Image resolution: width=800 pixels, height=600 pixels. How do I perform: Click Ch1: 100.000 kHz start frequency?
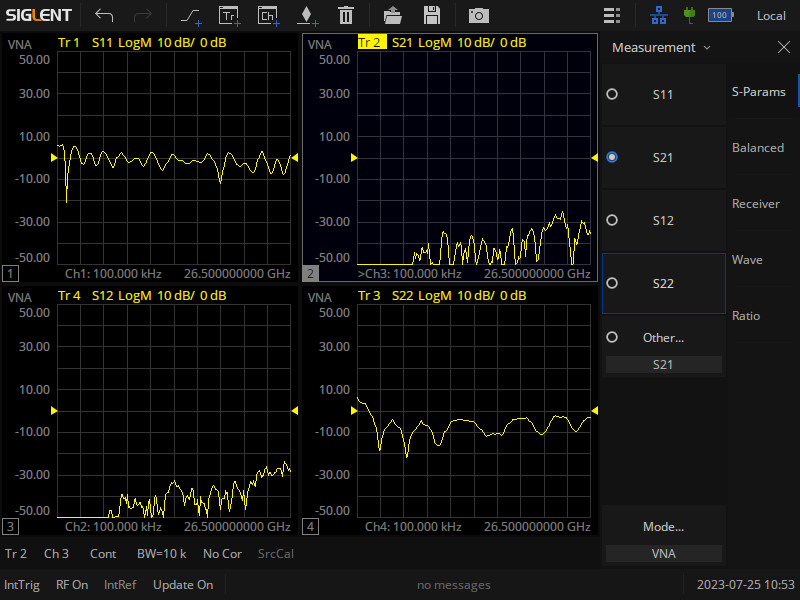pos(113,274)
